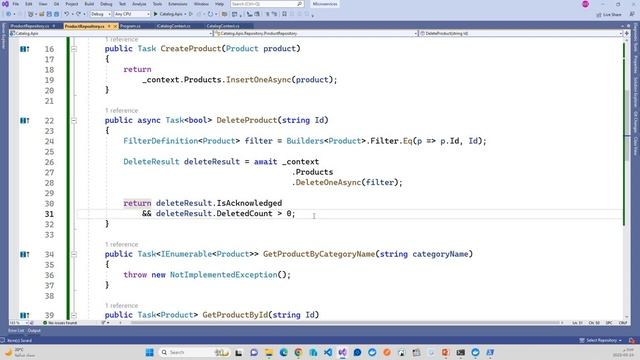Open the Output tab
Image resolution: width=640 pixels, height=360 pixels.
[x=34, y=331]
